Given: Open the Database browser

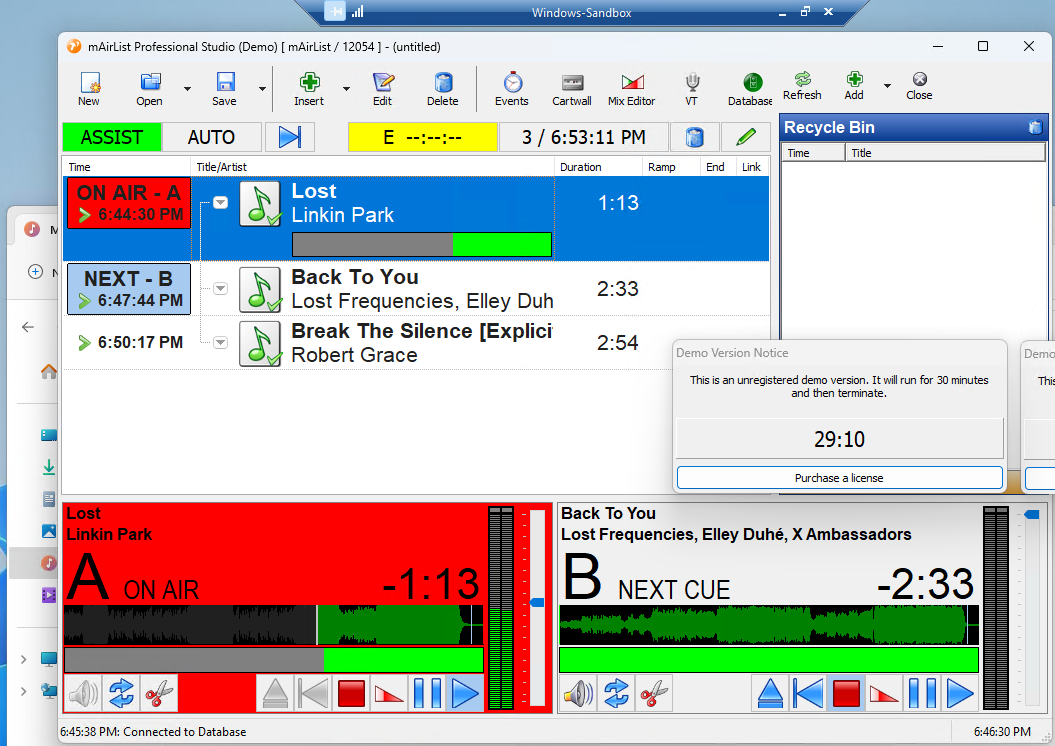Looking at the screenshot, I should click(x=750, y=89).
